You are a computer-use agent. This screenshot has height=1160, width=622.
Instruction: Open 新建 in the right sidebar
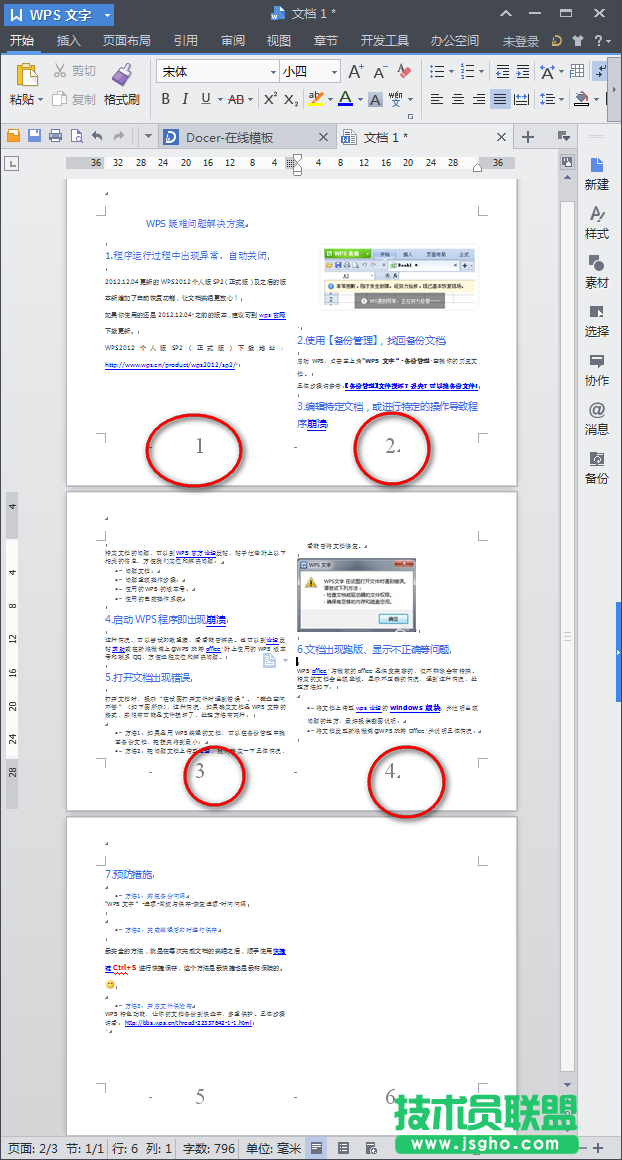click(597, 173)
